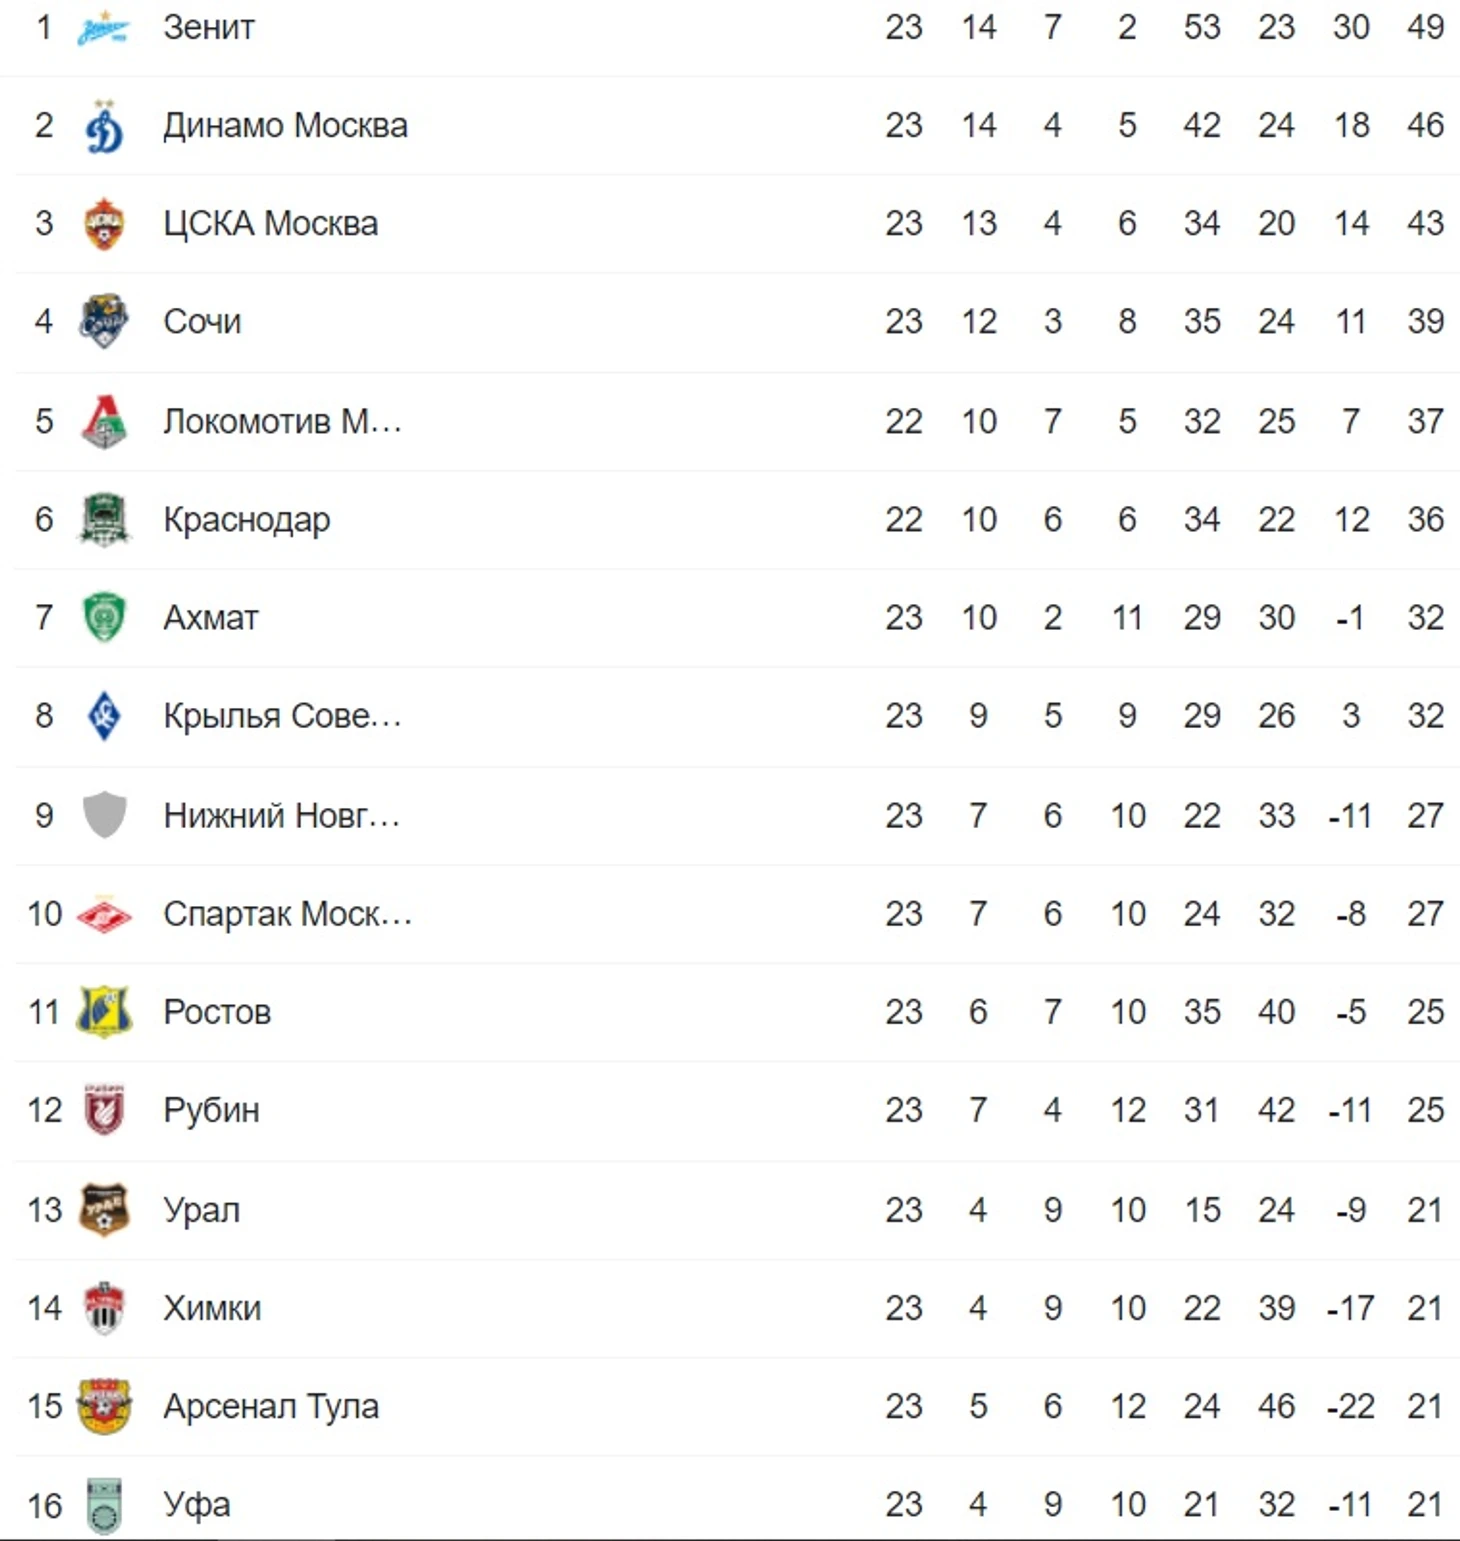Screen dimensions: 1460x1541
Task: Click the Sochi club logo
Action: [104, 321]
